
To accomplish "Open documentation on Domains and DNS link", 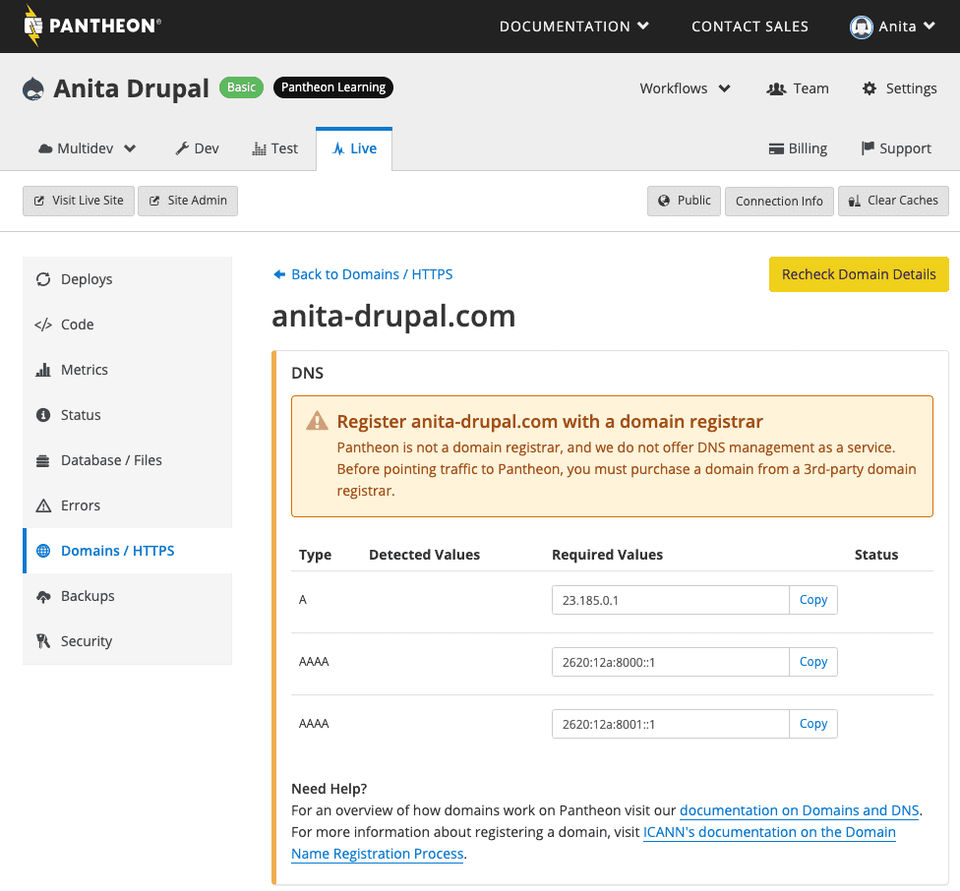I will (799, 811).
